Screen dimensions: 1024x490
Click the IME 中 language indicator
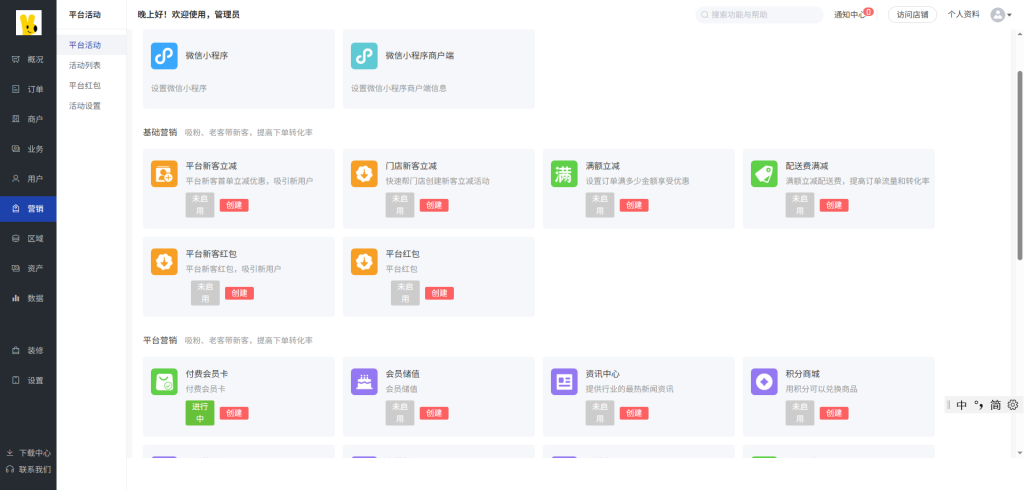[x=961, y=405]
